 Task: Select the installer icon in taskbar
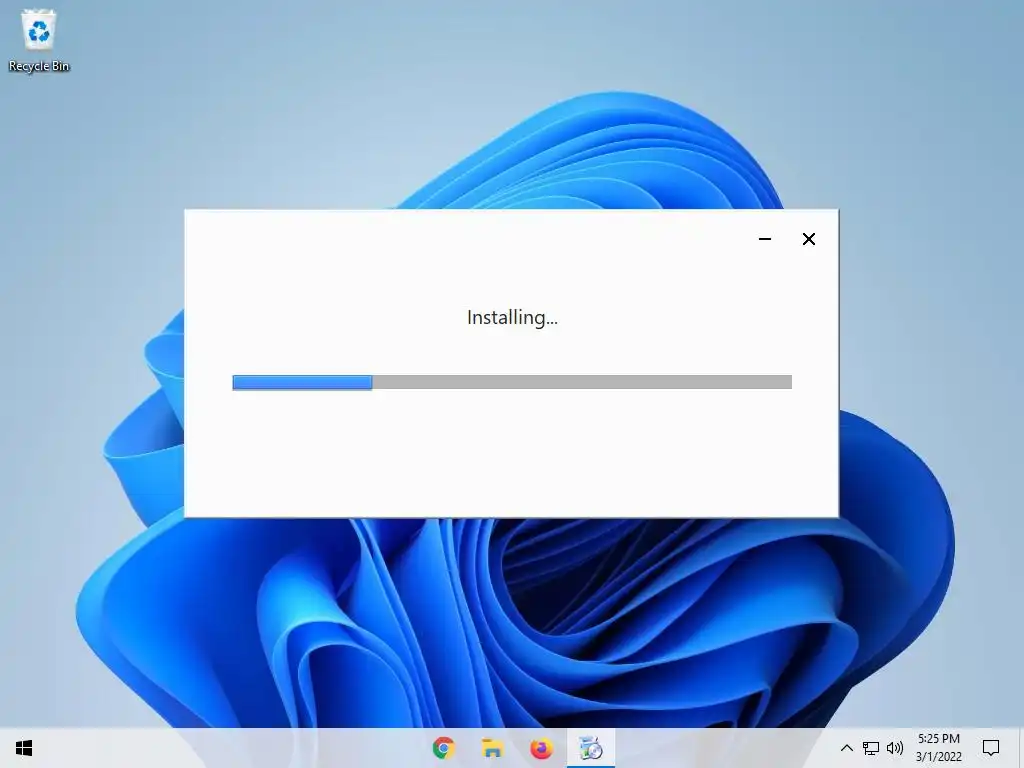(590, 748)
